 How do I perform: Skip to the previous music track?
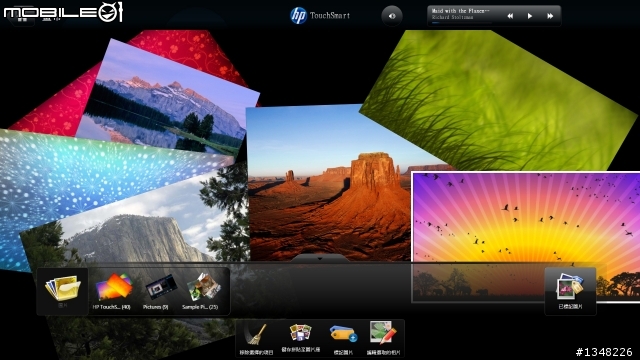click(510, 16)
